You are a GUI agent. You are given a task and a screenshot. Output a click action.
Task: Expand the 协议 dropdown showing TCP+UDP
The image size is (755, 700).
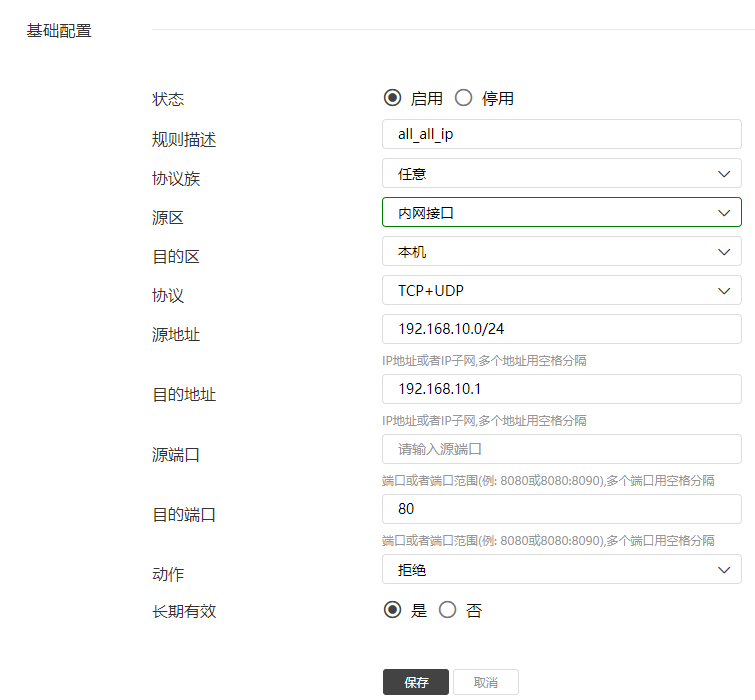pyautogui.click(x=550, y=290)
